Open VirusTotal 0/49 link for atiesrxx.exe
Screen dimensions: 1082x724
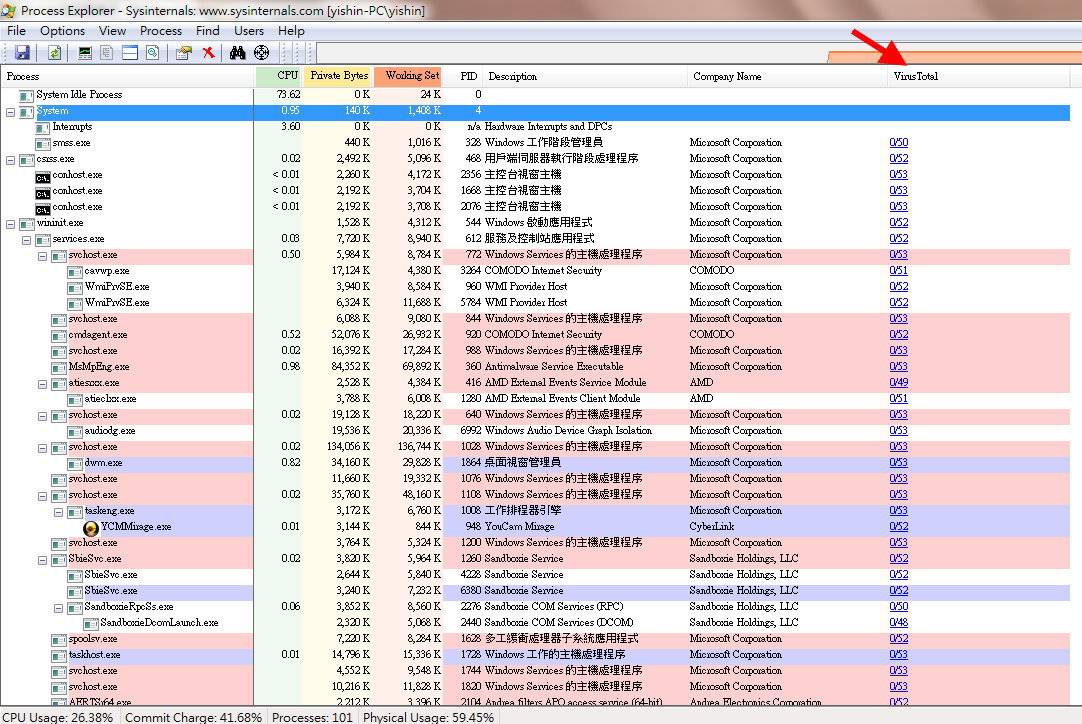(898, 382)
